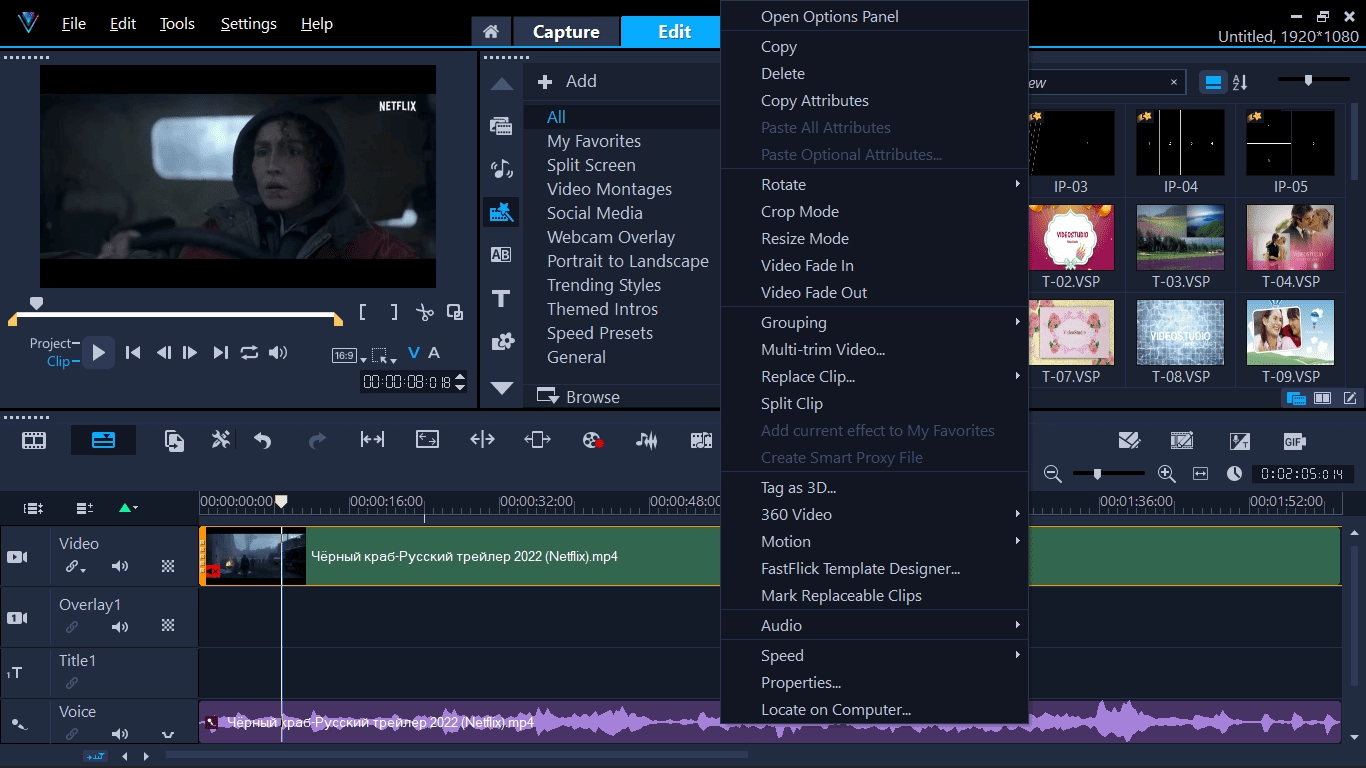
Task: Click Fit project in timeline window icon
Action: [1201, 474]
